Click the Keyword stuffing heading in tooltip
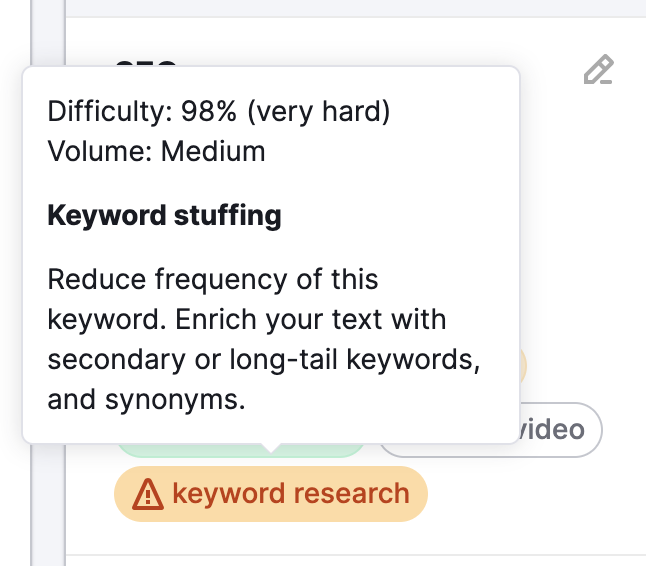The width and height of the screenshot is (646, 566). pyautogui.click(x=165, y=215)
